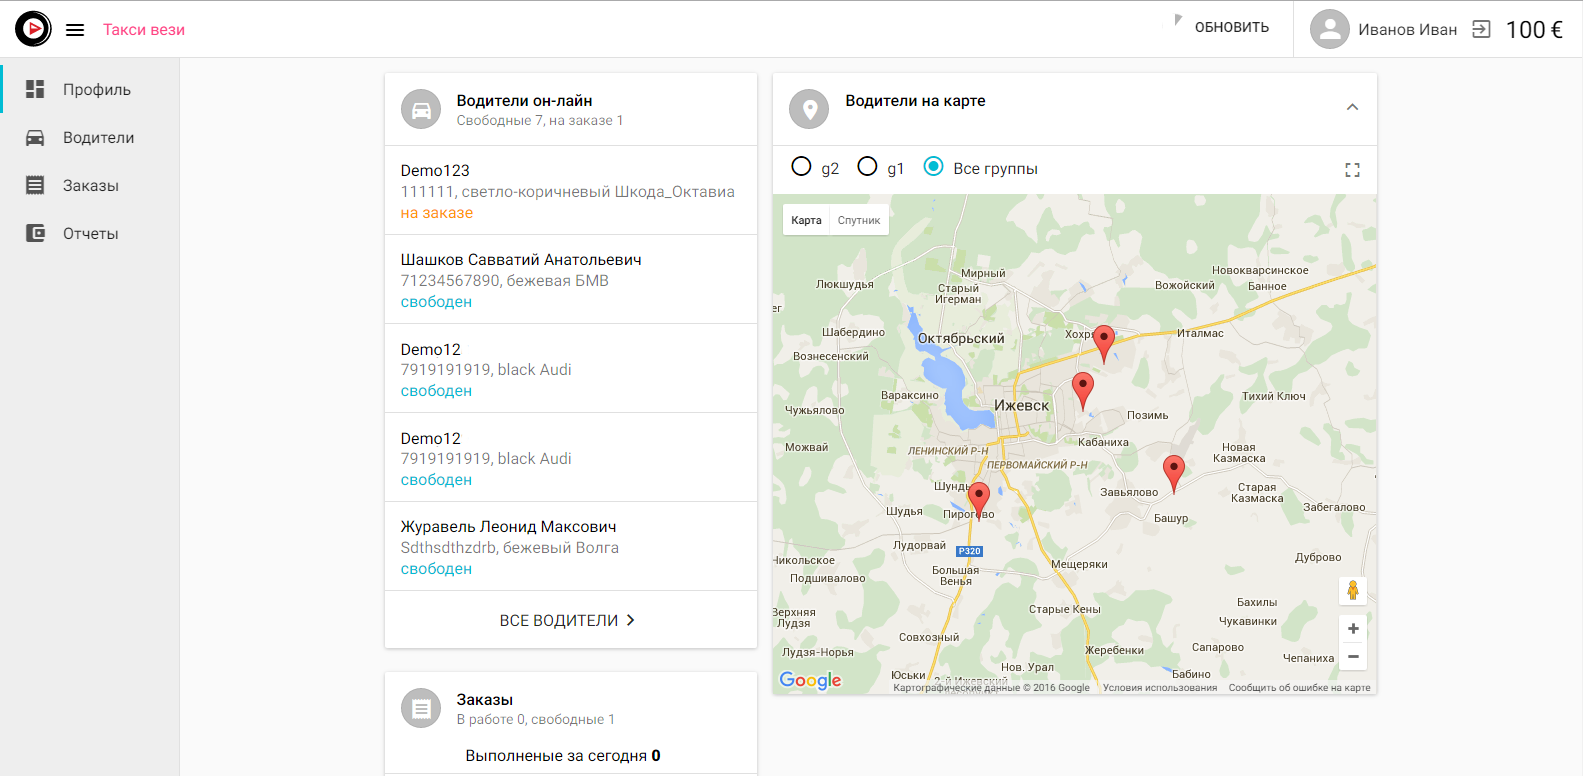
Task: Go to Отчеты in sidebar
Action: click(x=90, y=234)
